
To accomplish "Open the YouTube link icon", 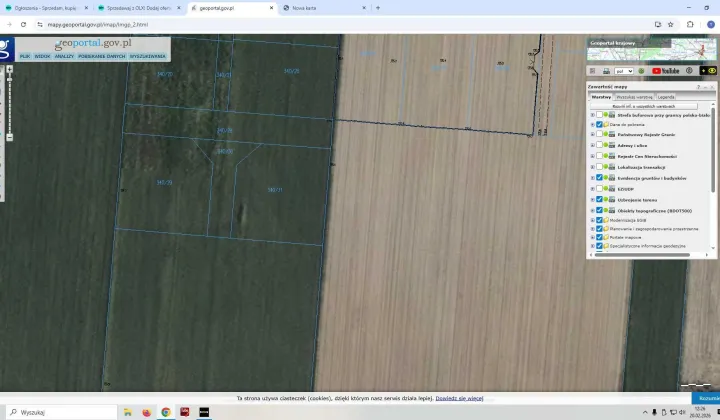I will [x=665, y=71].
